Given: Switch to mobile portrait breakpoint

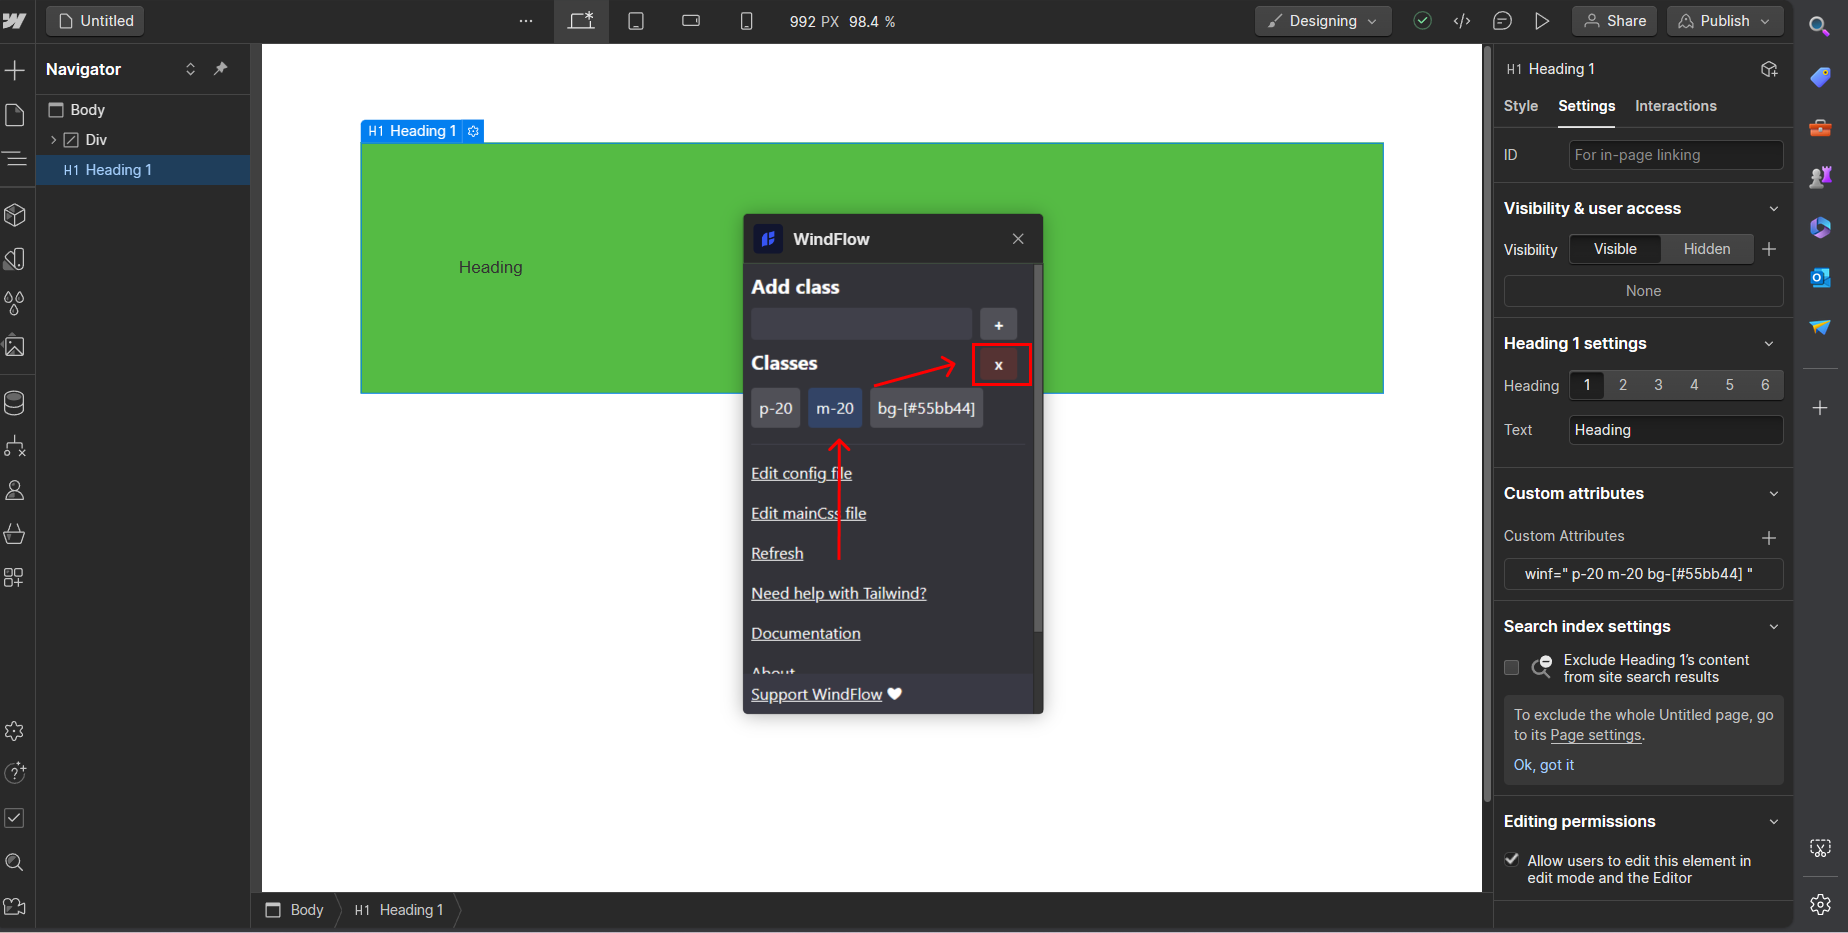Looking at the screenshot, I should click(x=746, y=21).
